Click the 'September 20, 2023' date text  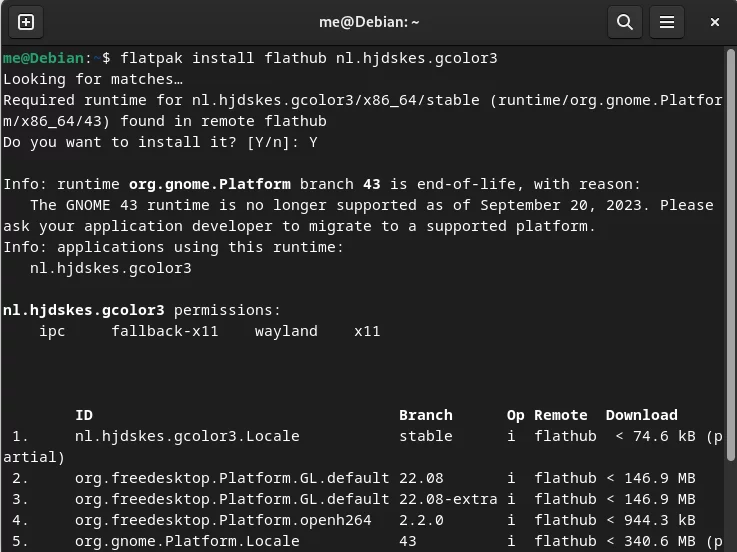[561, 205]
